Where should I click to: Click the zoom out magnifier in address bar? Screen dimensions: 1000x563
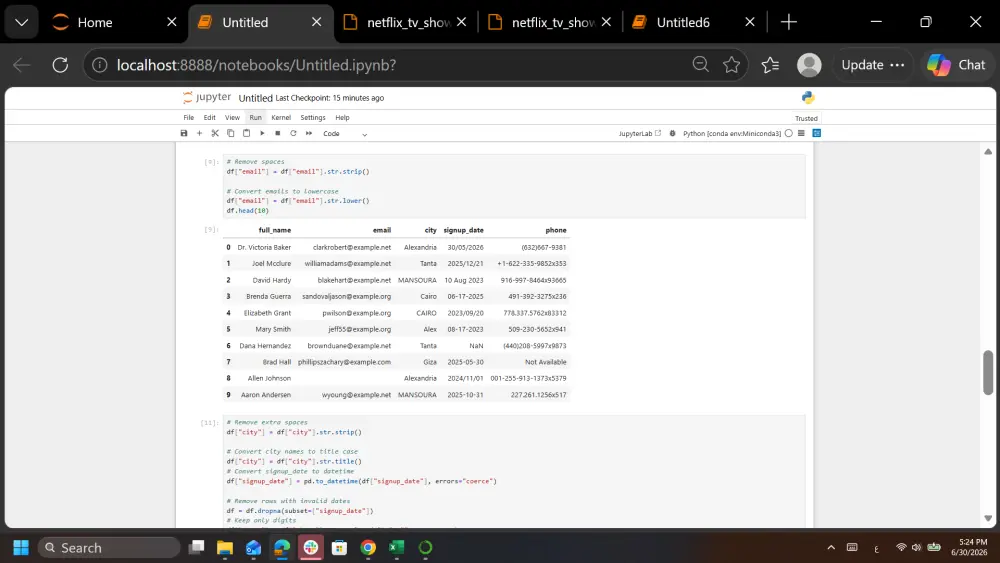700,64
